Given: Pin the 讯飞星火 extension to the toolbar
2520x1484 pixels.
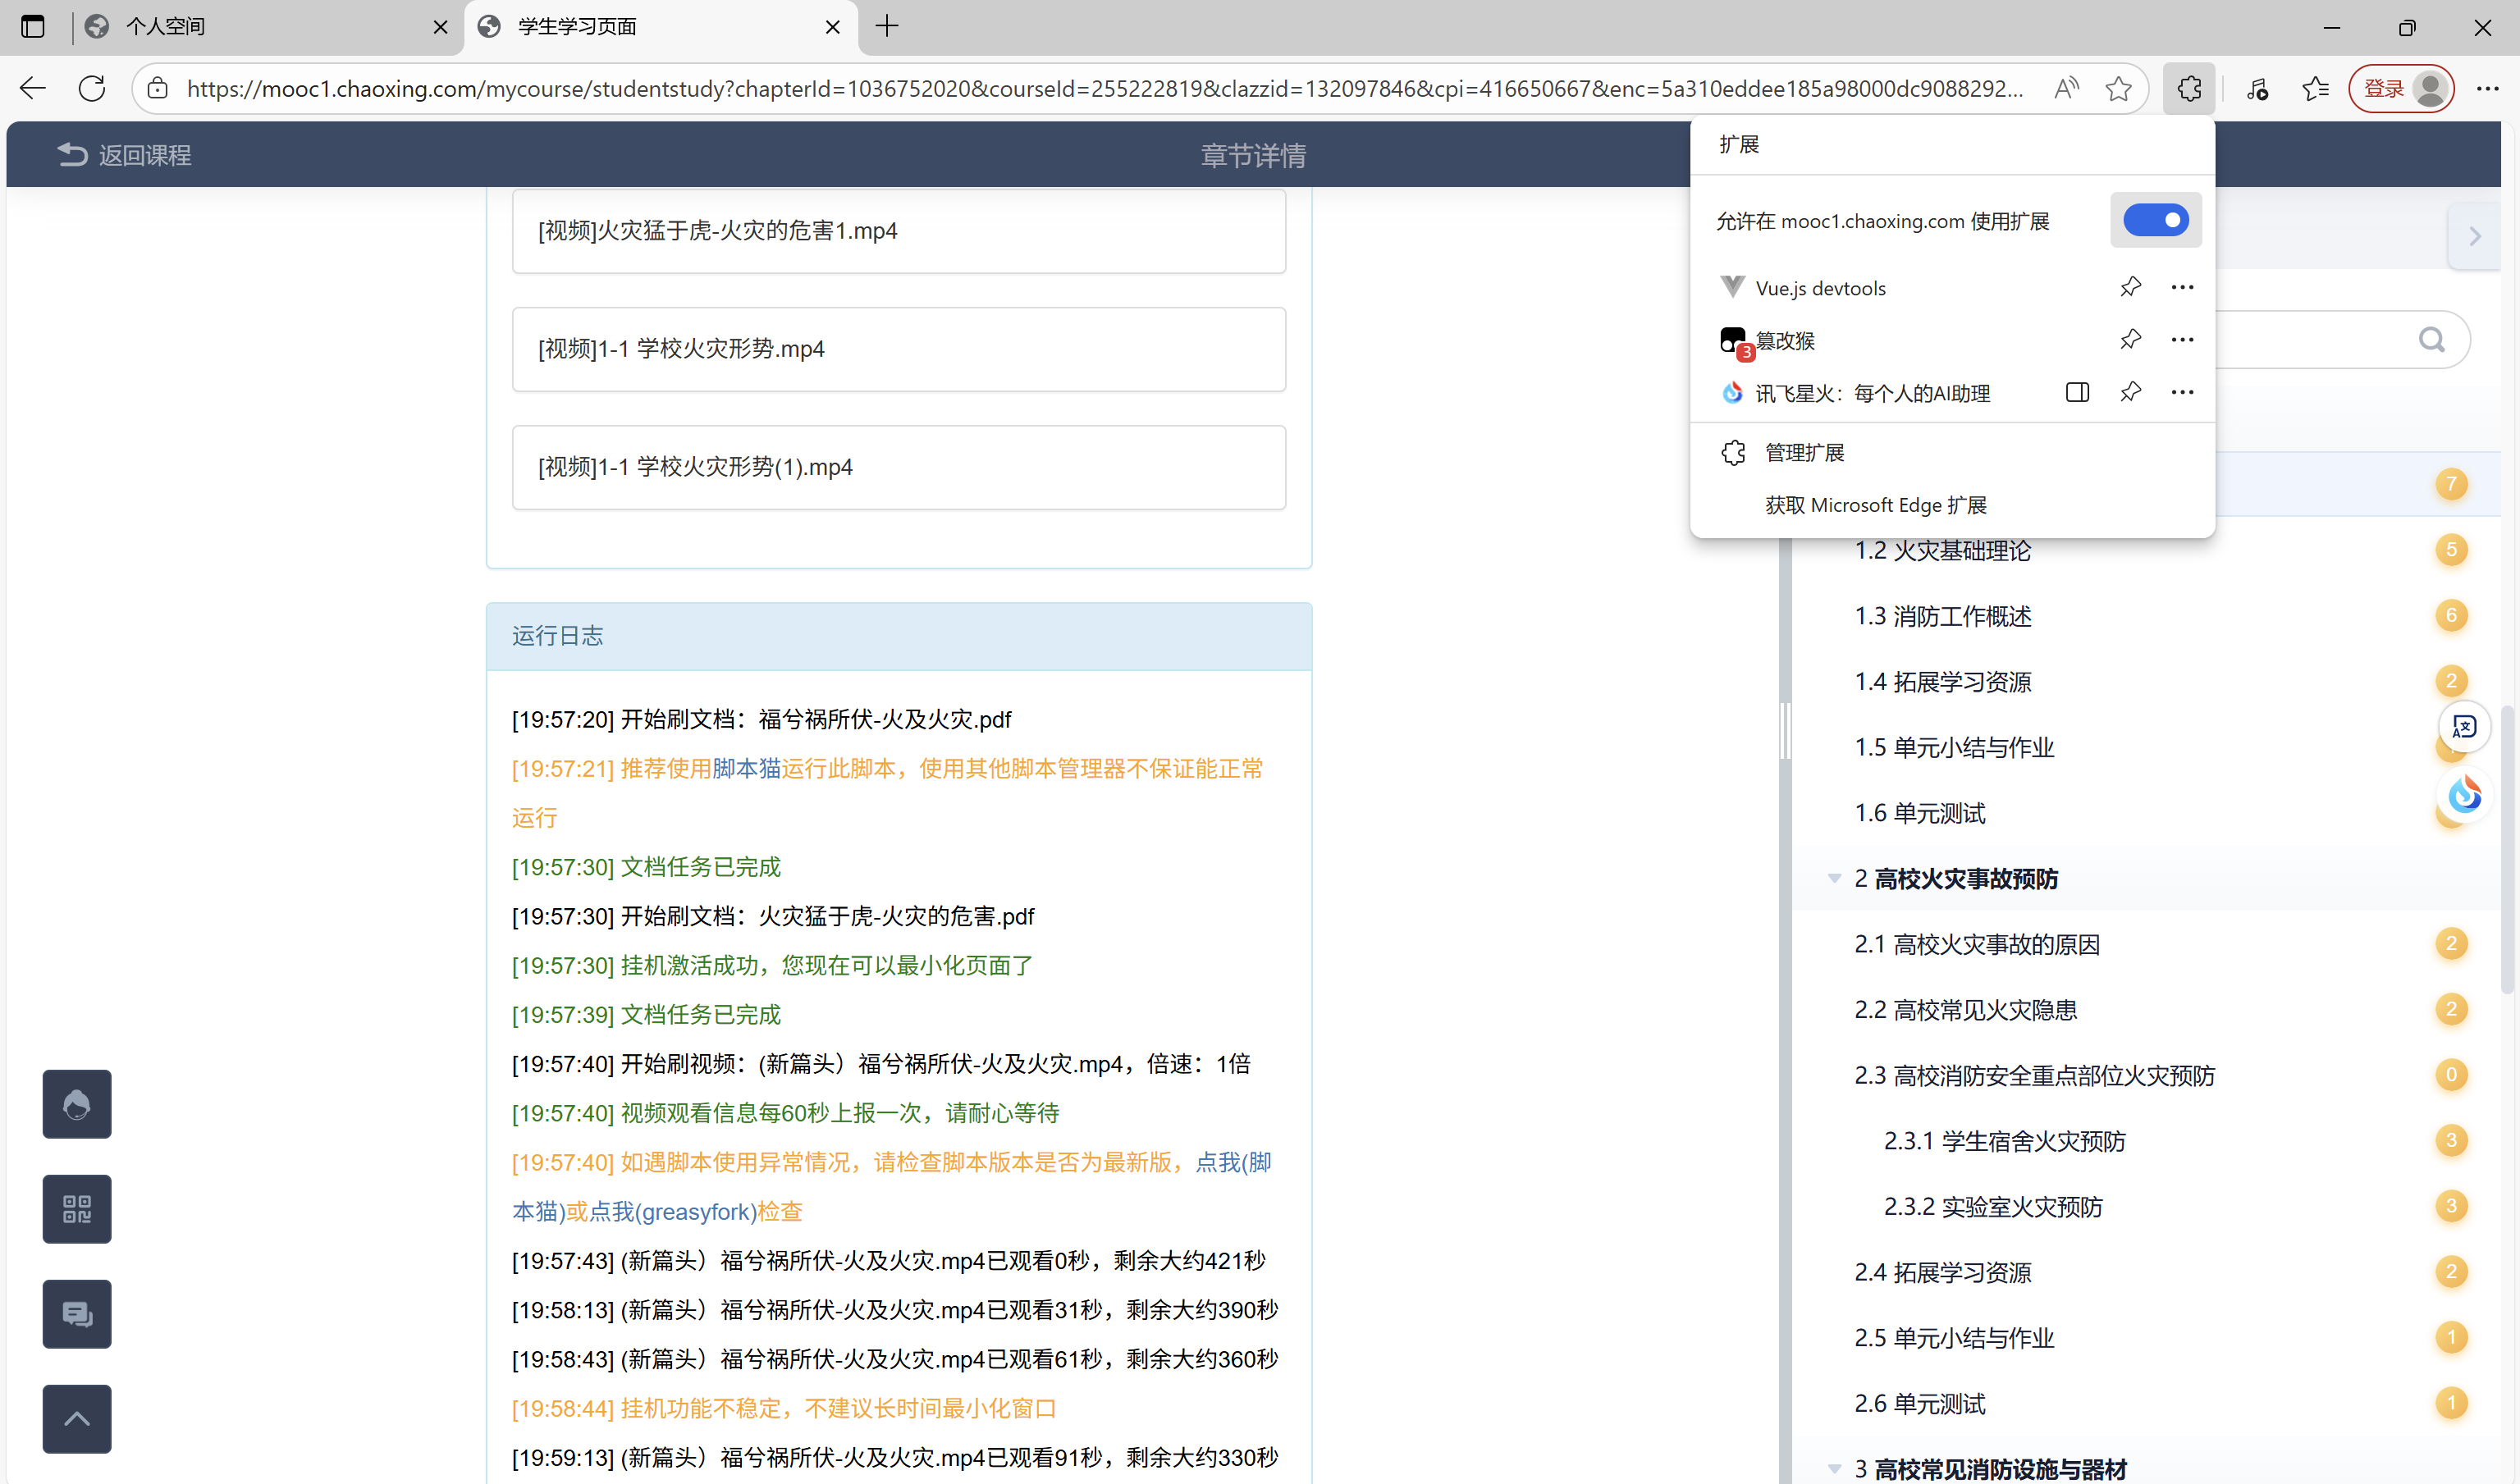Looking at the screenshot, I should point(2130,393).
